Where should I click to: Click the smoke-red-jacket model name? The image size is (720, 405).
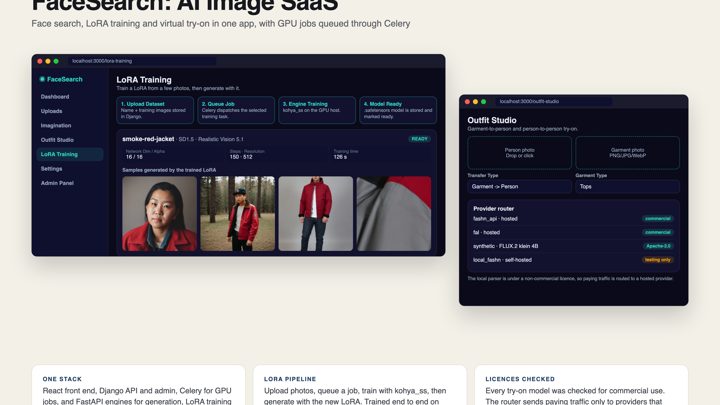pyautogui.click(x=148, y=139)
